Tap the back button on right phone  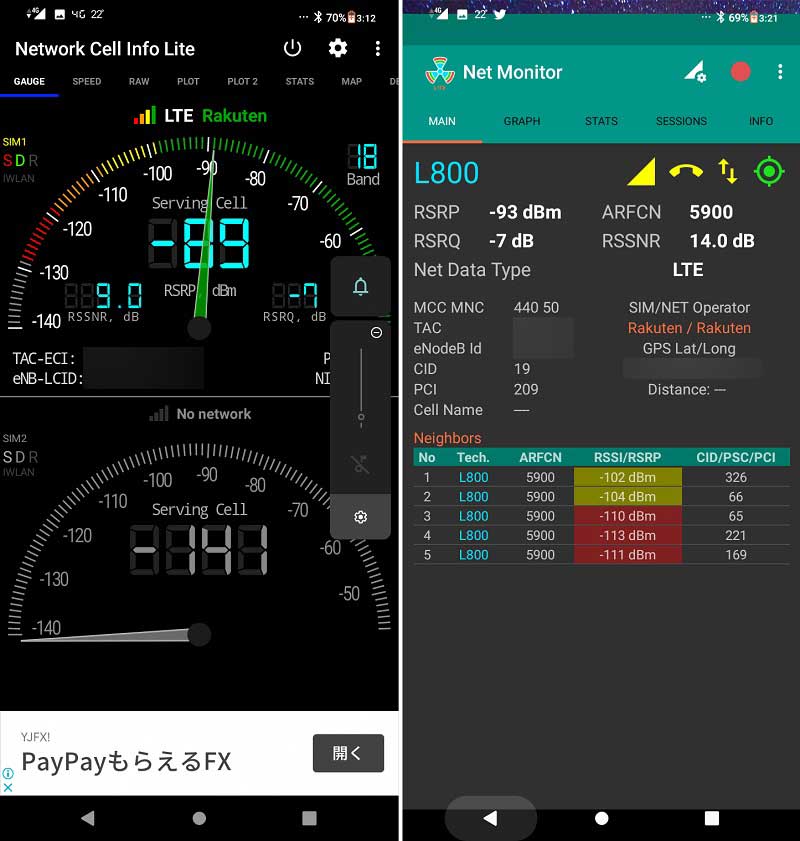(490, 818)
